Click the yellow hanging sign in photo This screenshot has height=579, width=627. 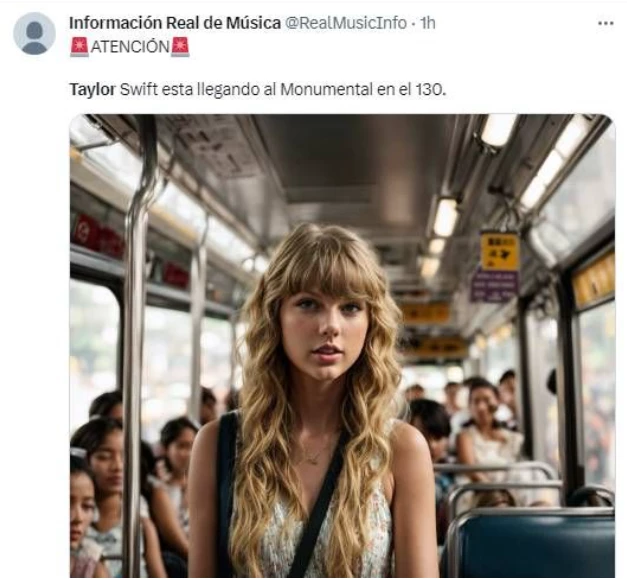point(499,252)
